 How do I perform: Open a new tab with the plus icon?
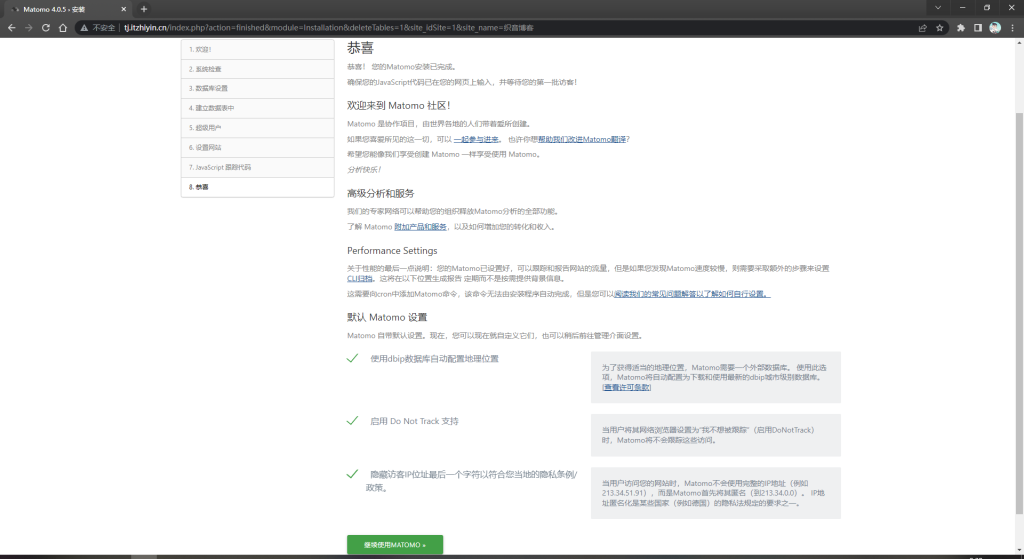point(144,9)
